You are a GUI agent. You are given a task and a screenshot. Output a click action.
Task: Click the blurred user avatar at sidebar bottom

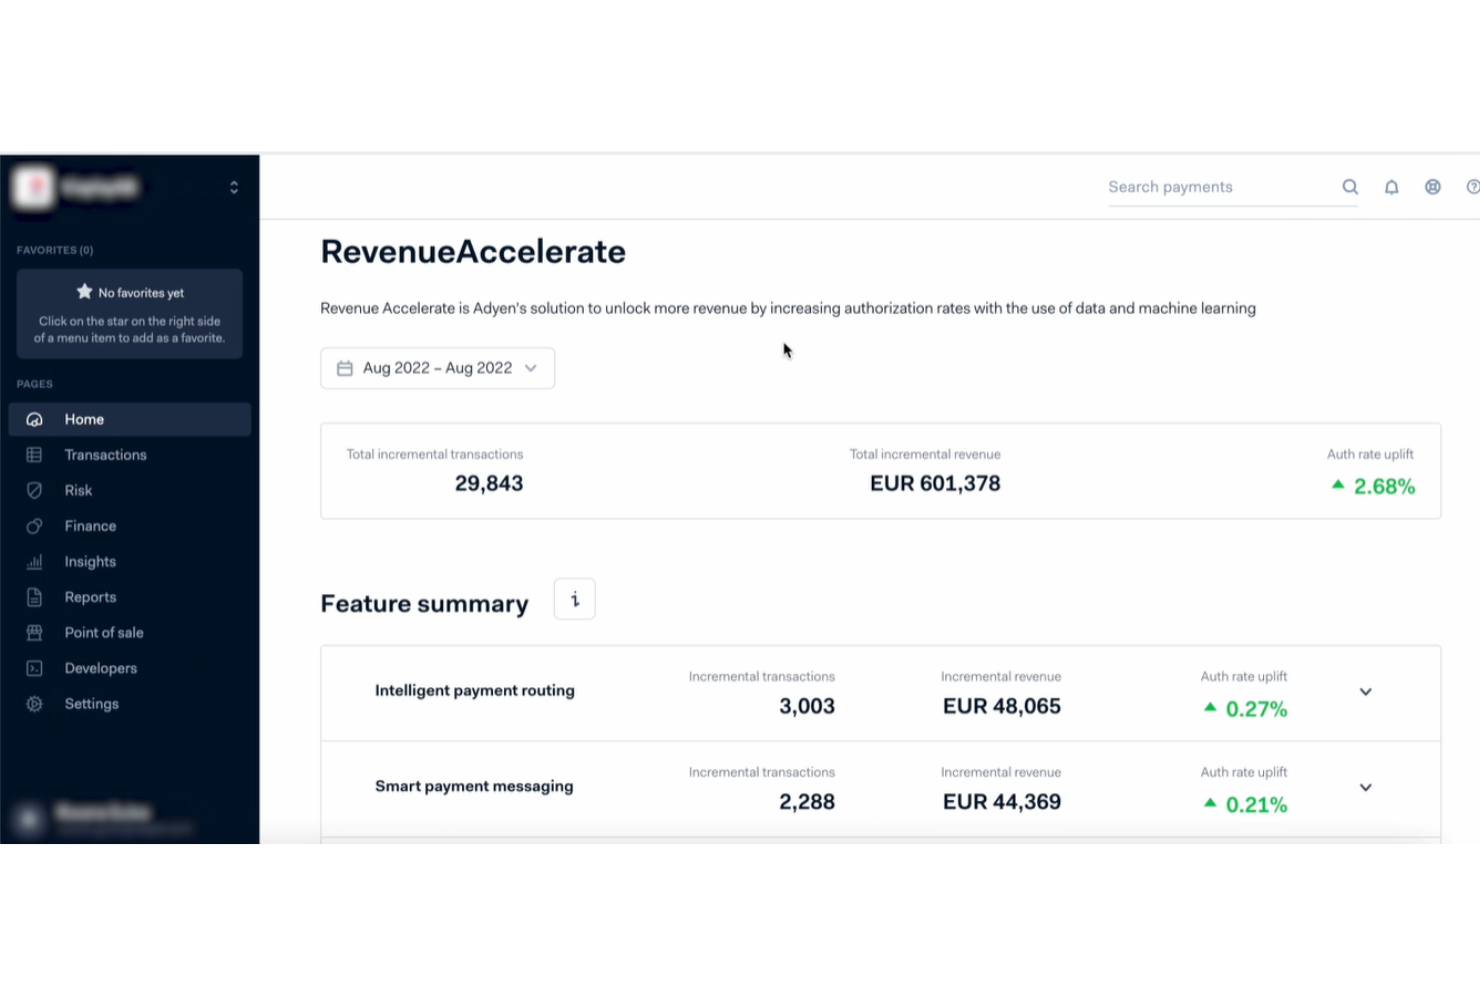[29, 819]
